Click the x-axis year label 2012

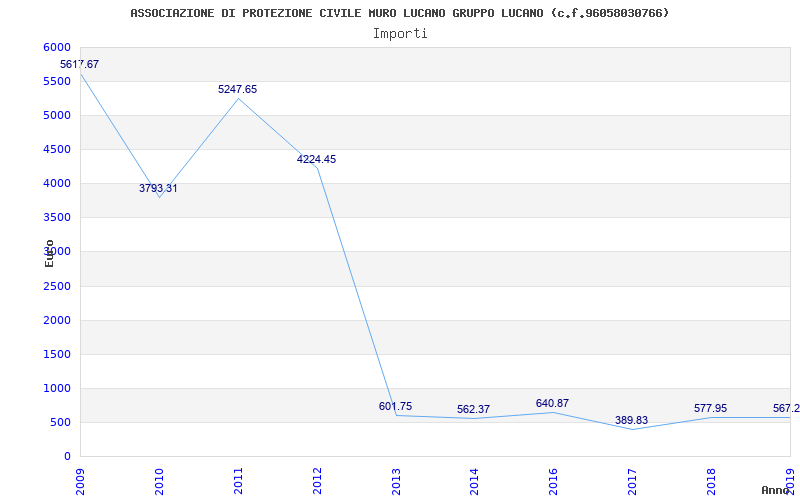click(317, 481)
